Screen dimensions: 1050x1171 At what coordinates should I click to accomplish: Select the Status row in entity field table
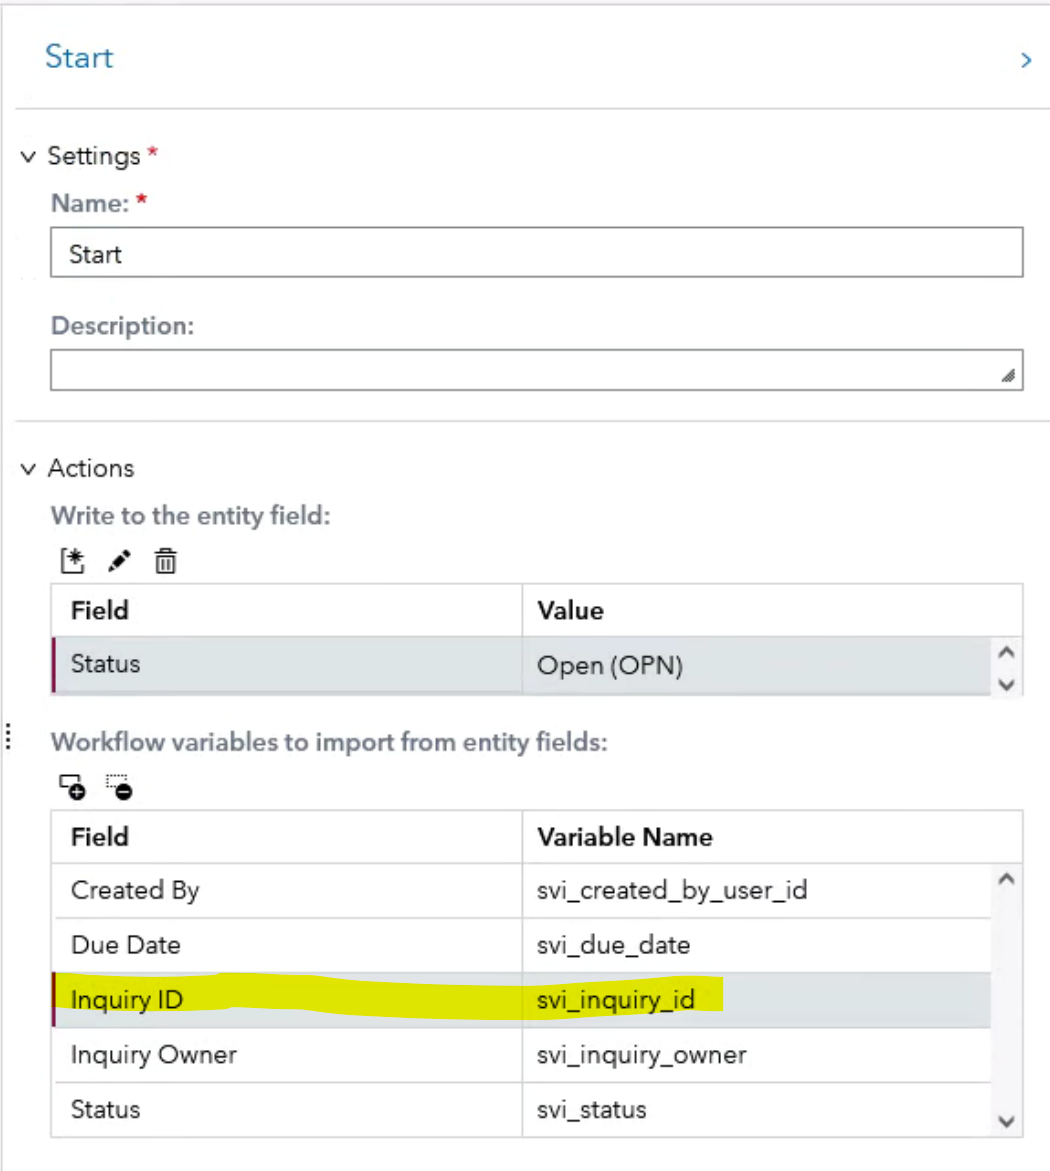pyautogui.click(x=286, y=664)
